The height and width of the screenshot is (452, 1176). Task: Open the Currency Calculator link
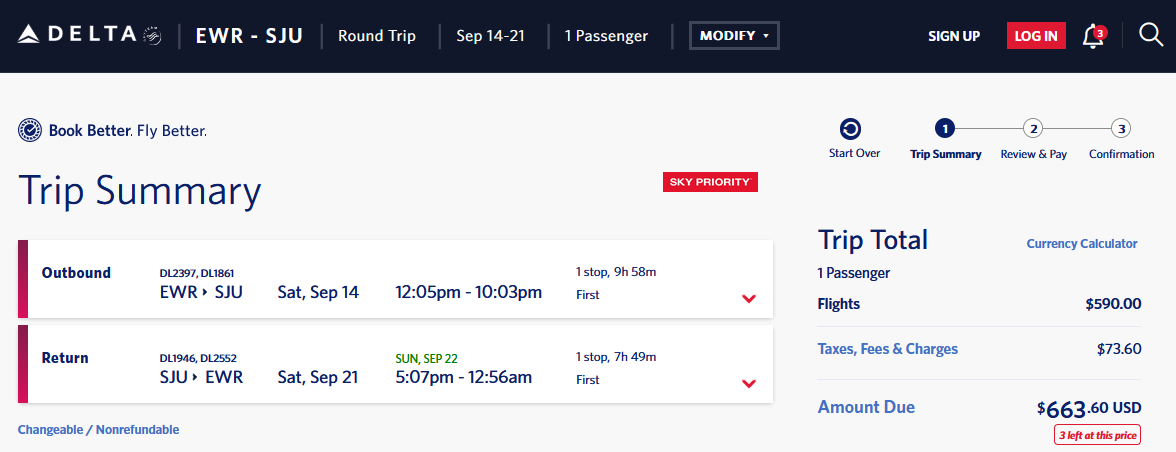[1082, 244]
